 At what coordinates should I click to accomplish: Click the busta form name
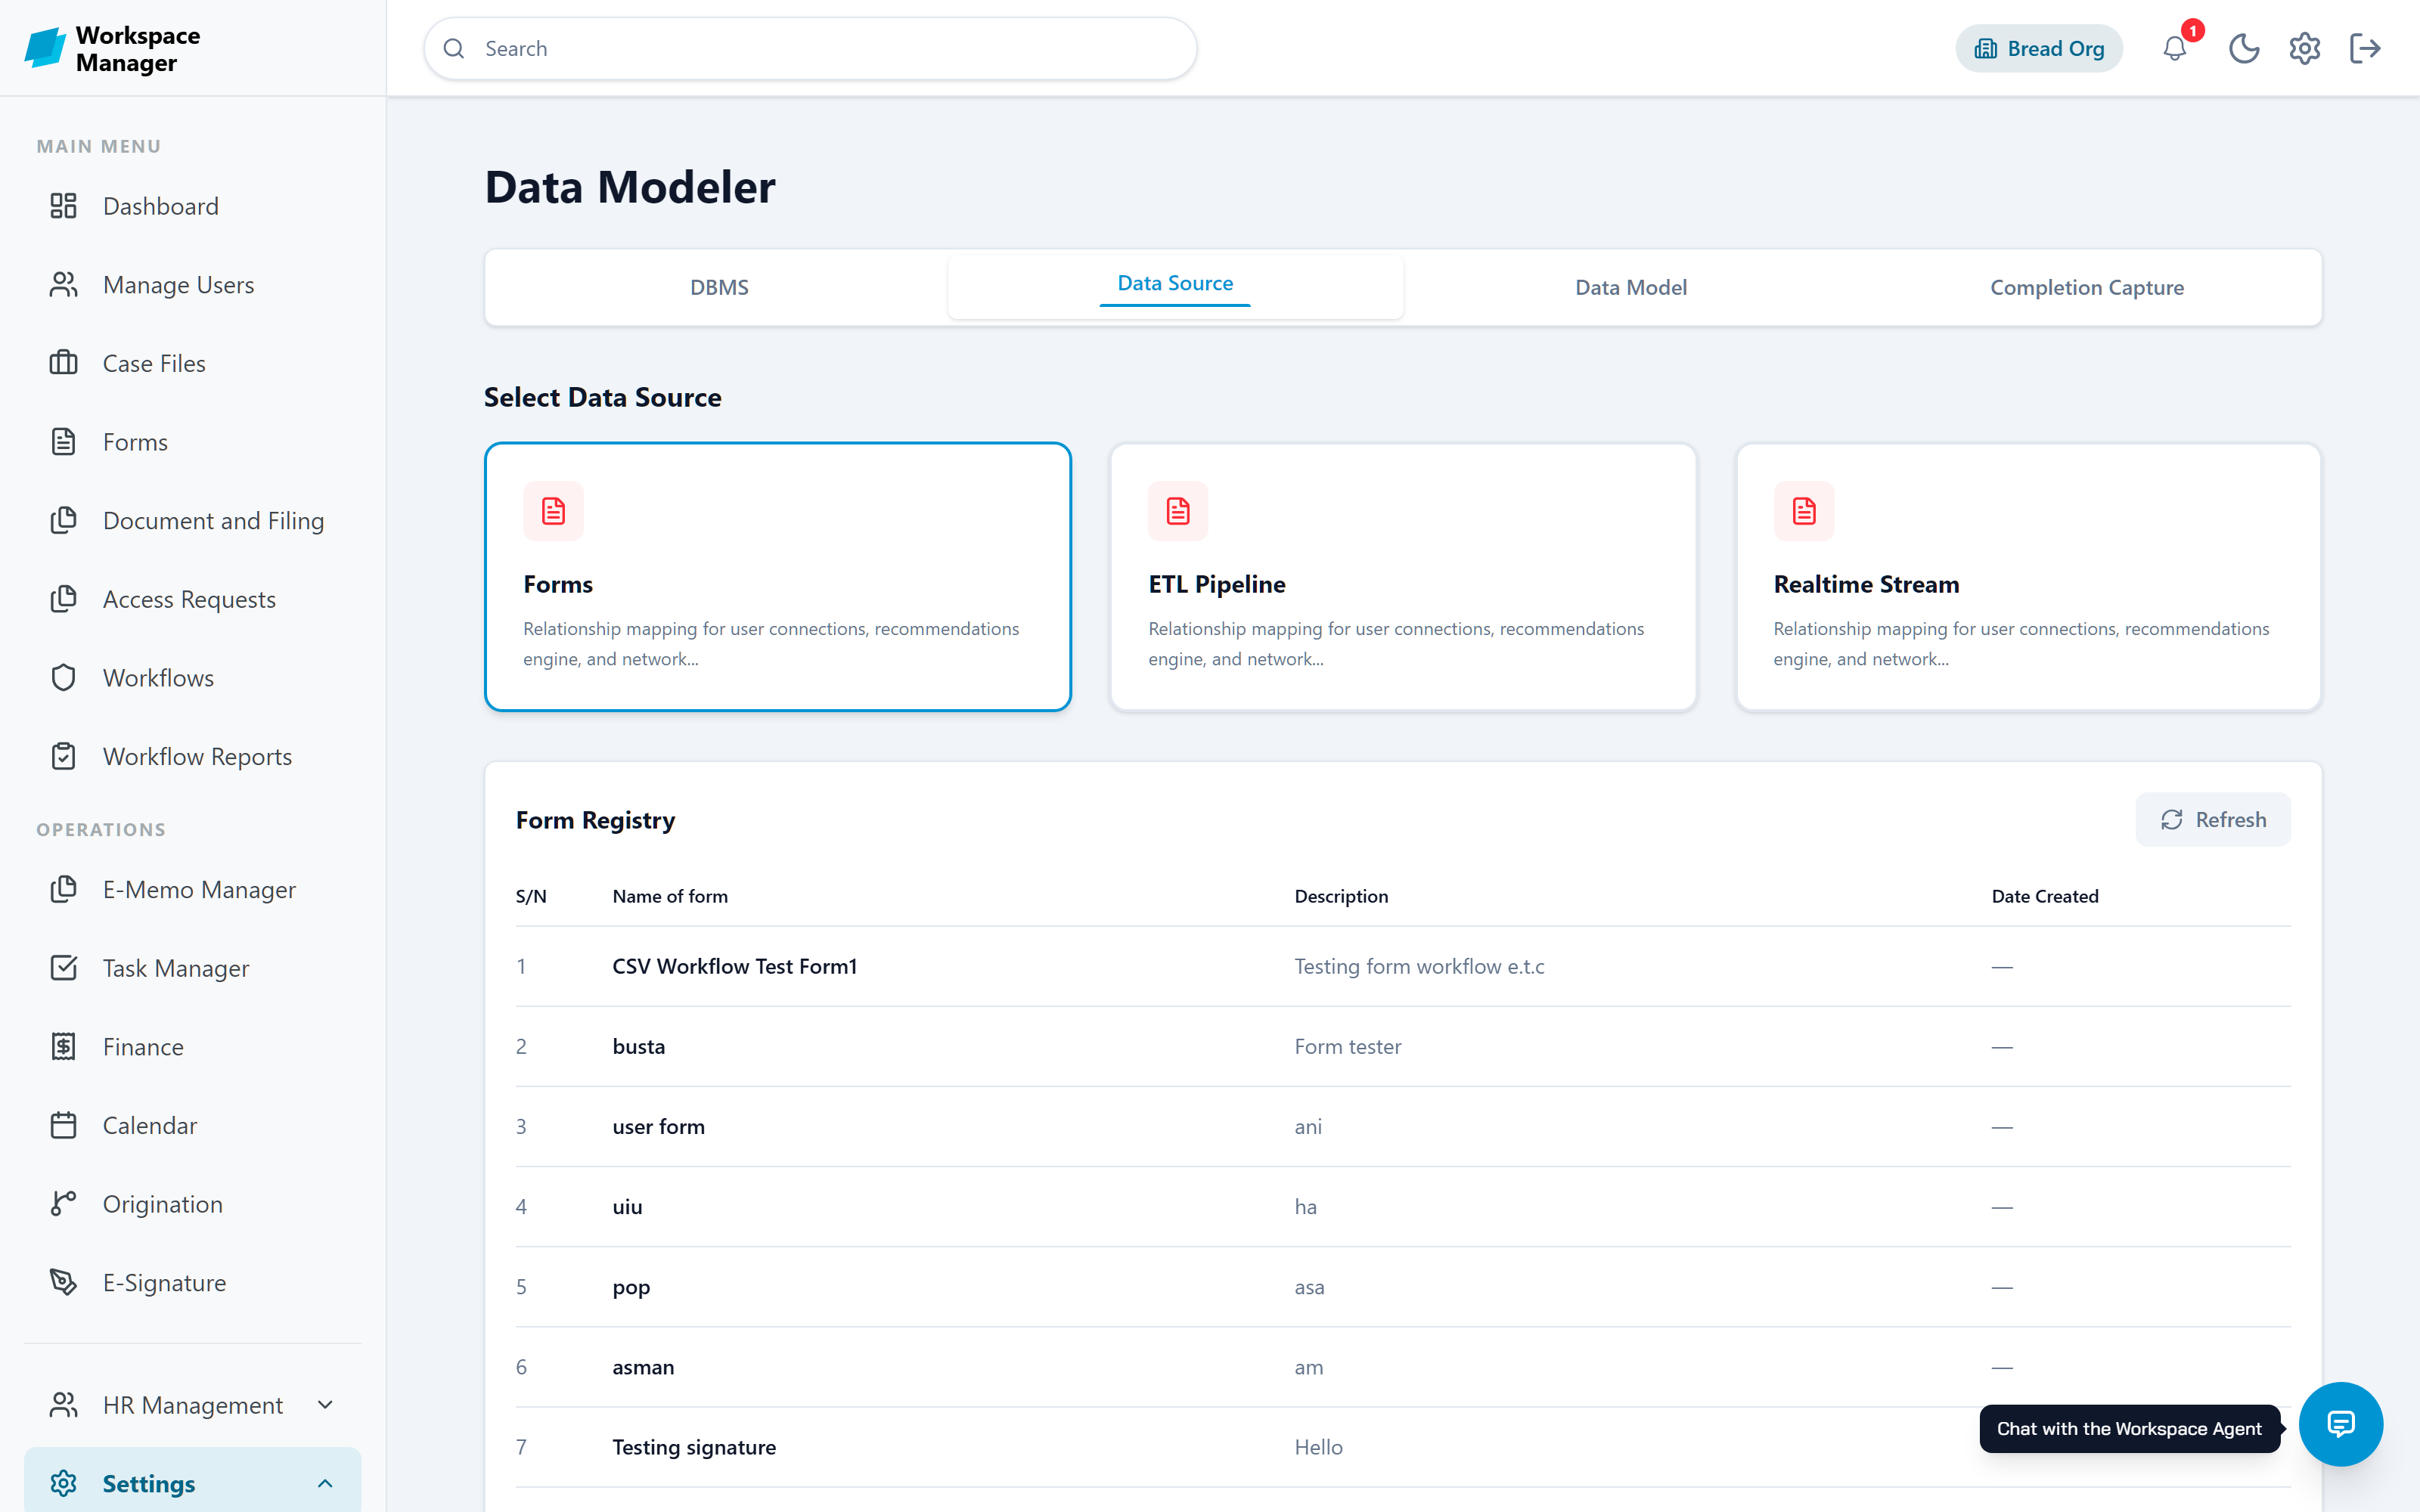pyautogui.click(x=638, y=1046)
